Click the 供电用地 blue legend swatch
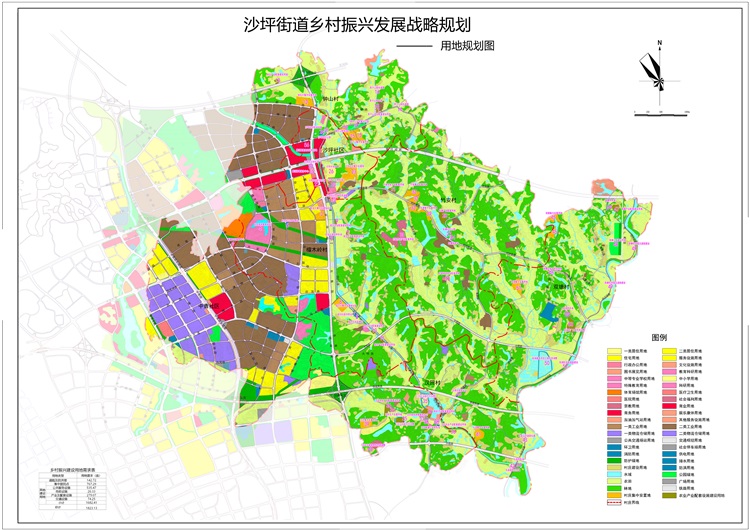 tap(669, 454)
